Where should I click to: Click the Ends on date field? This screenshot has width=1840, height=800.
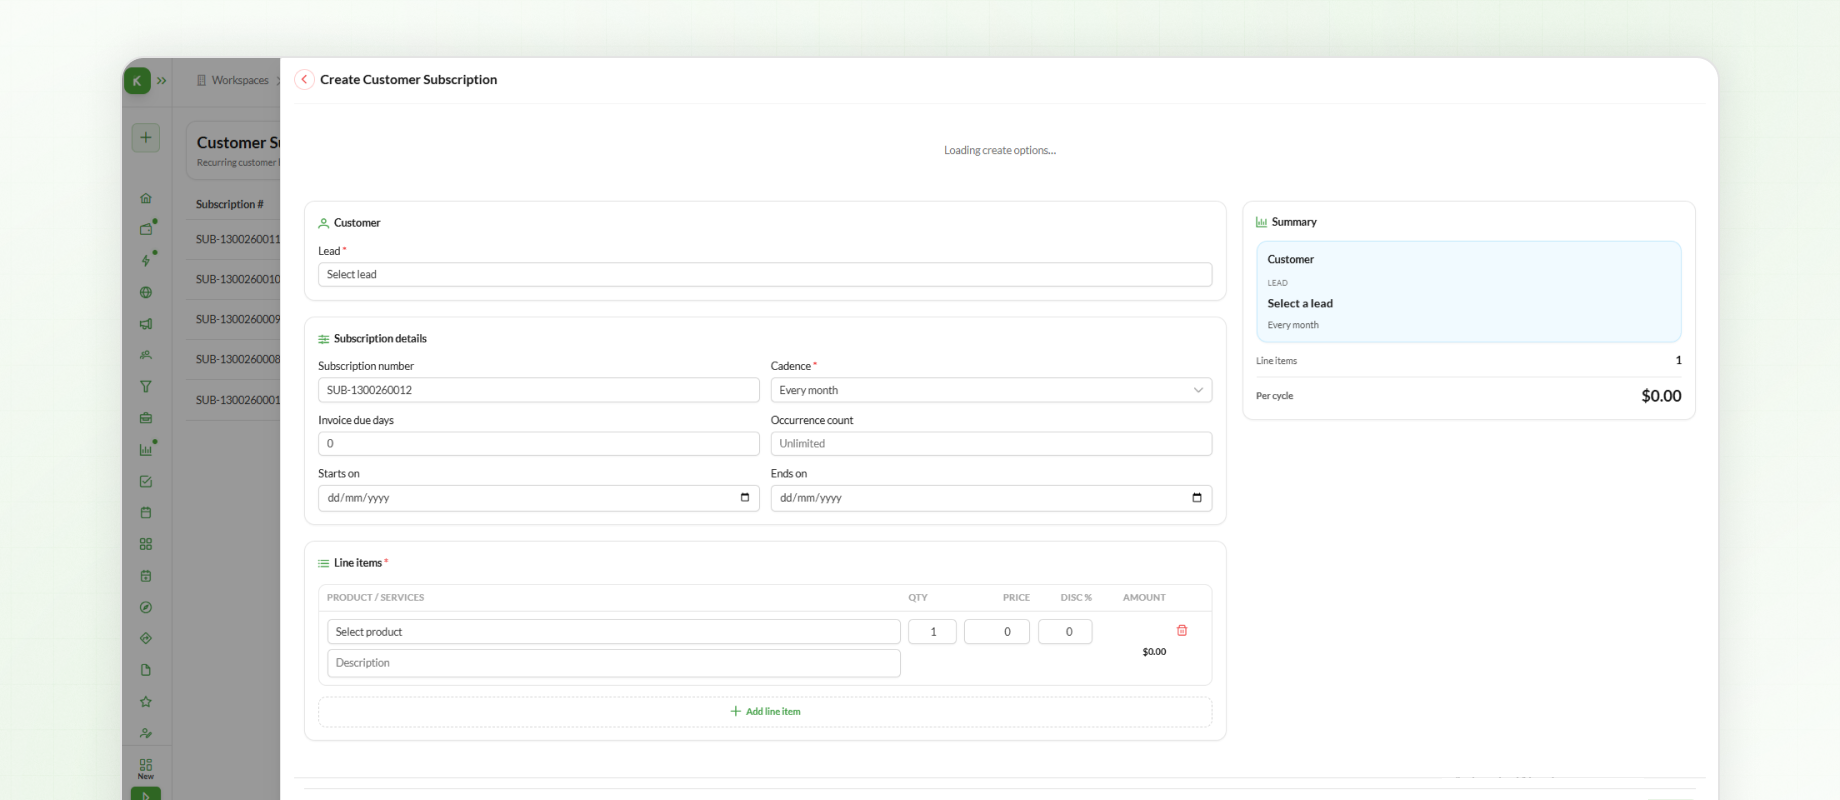(x=991, y=498)
